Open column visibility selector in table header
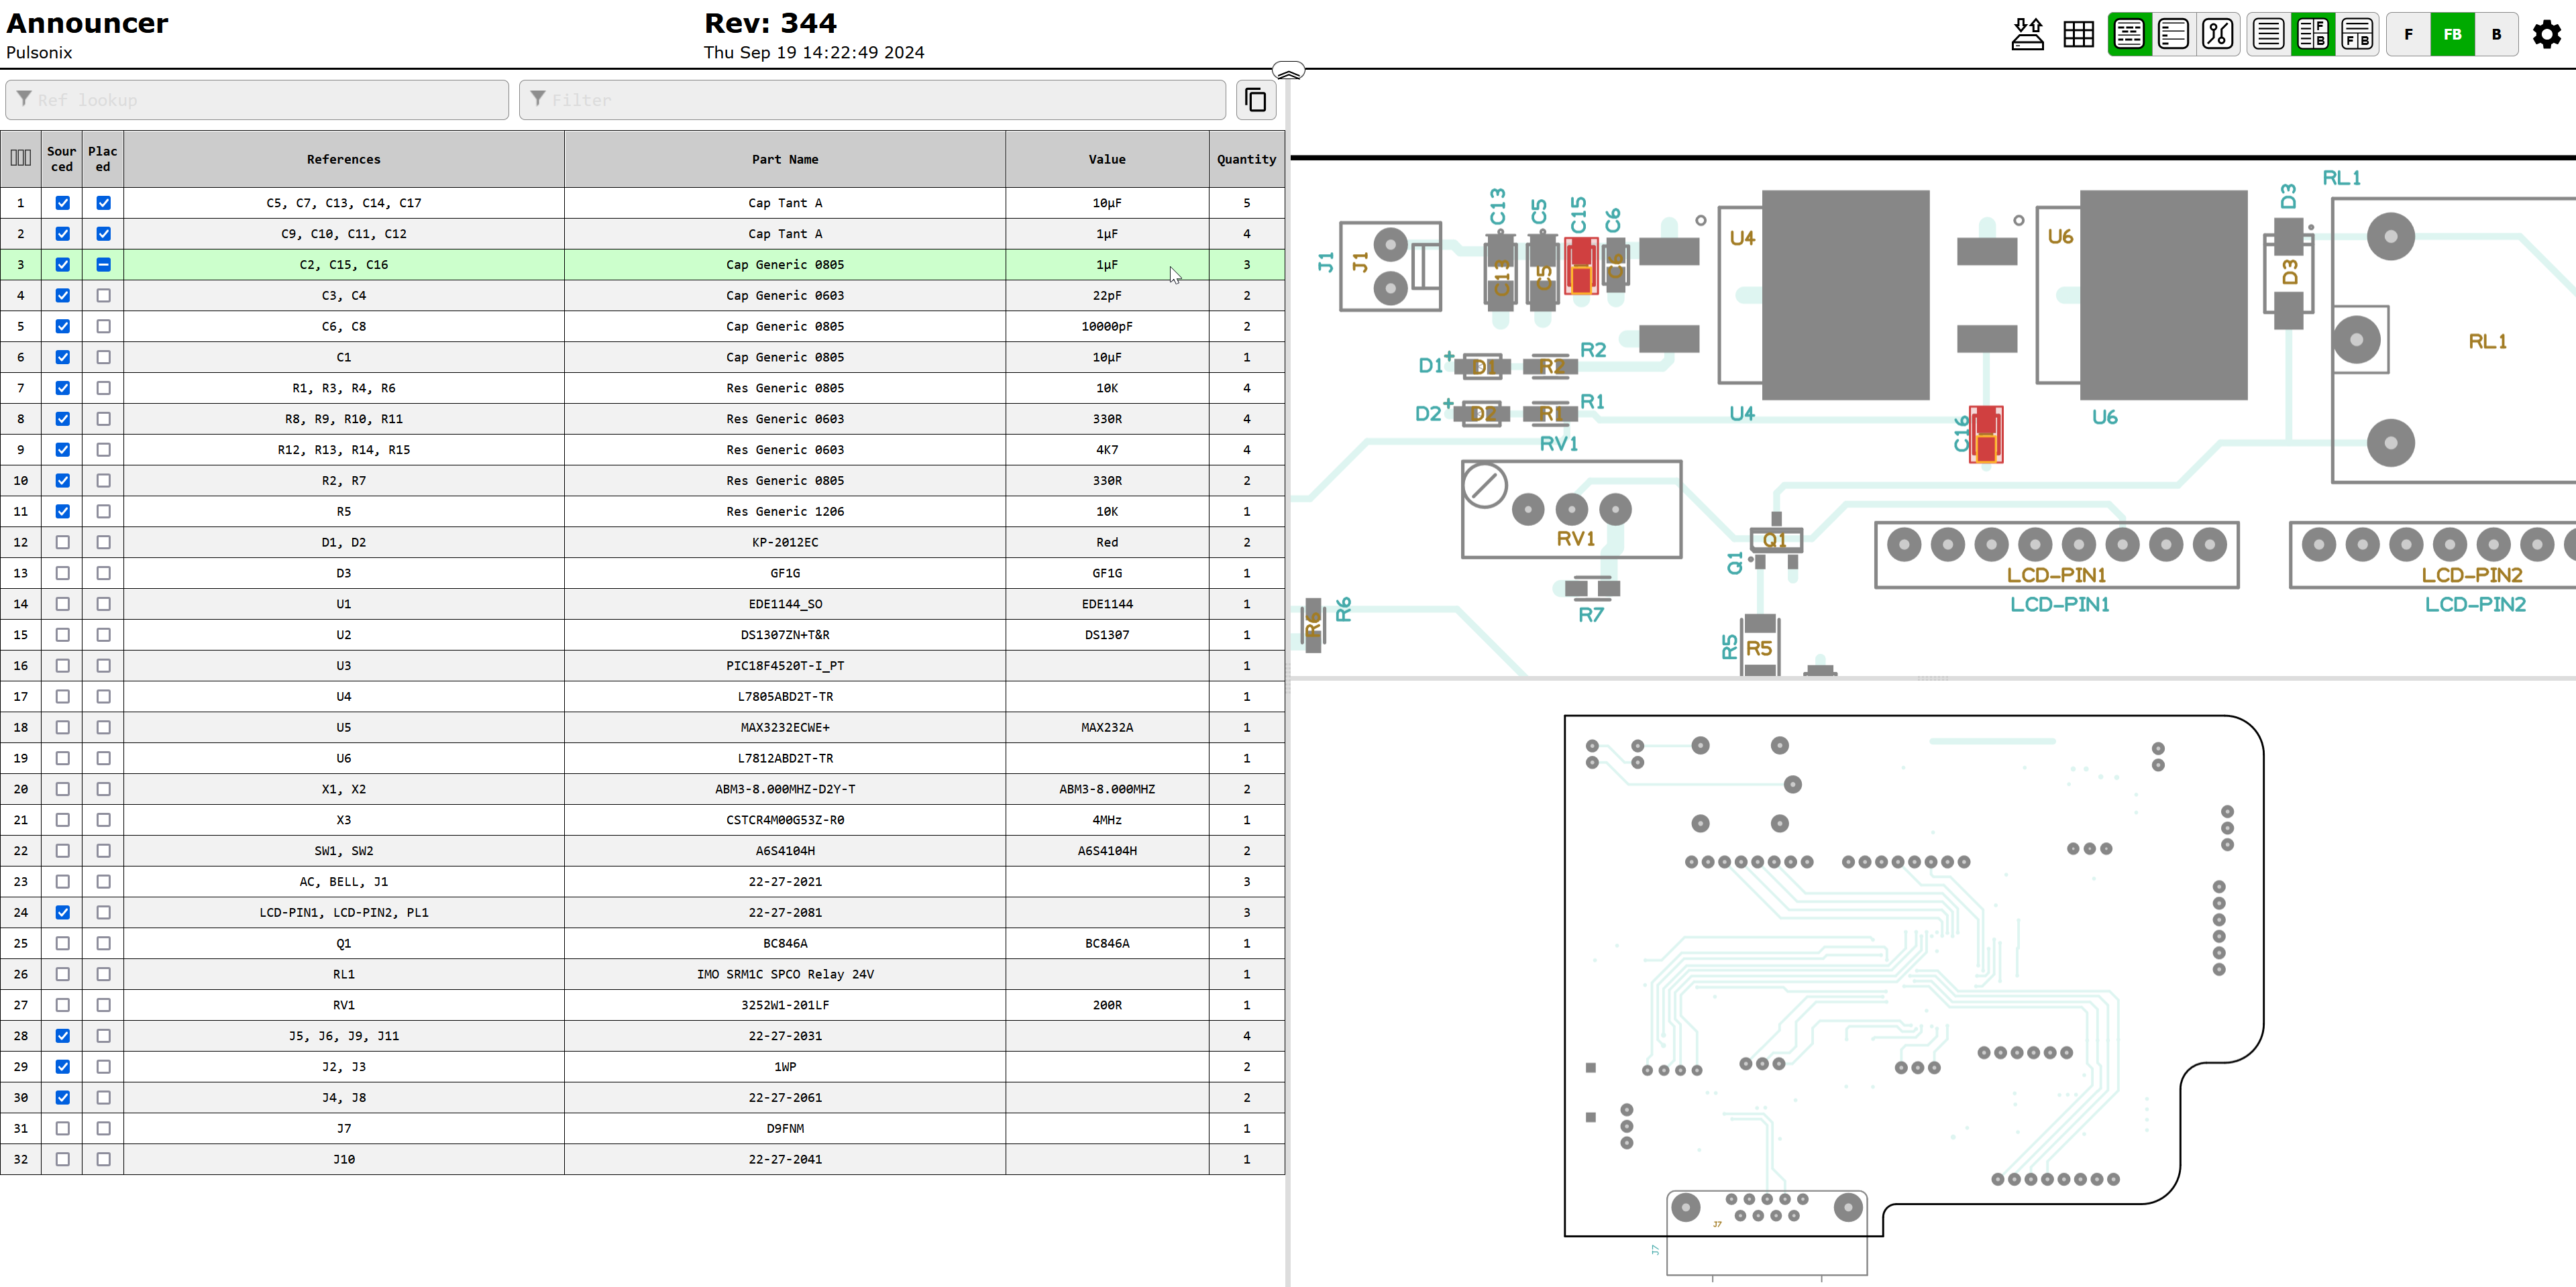The width and height of the screenshot is (2576, 1287). [x=20, y=158]
